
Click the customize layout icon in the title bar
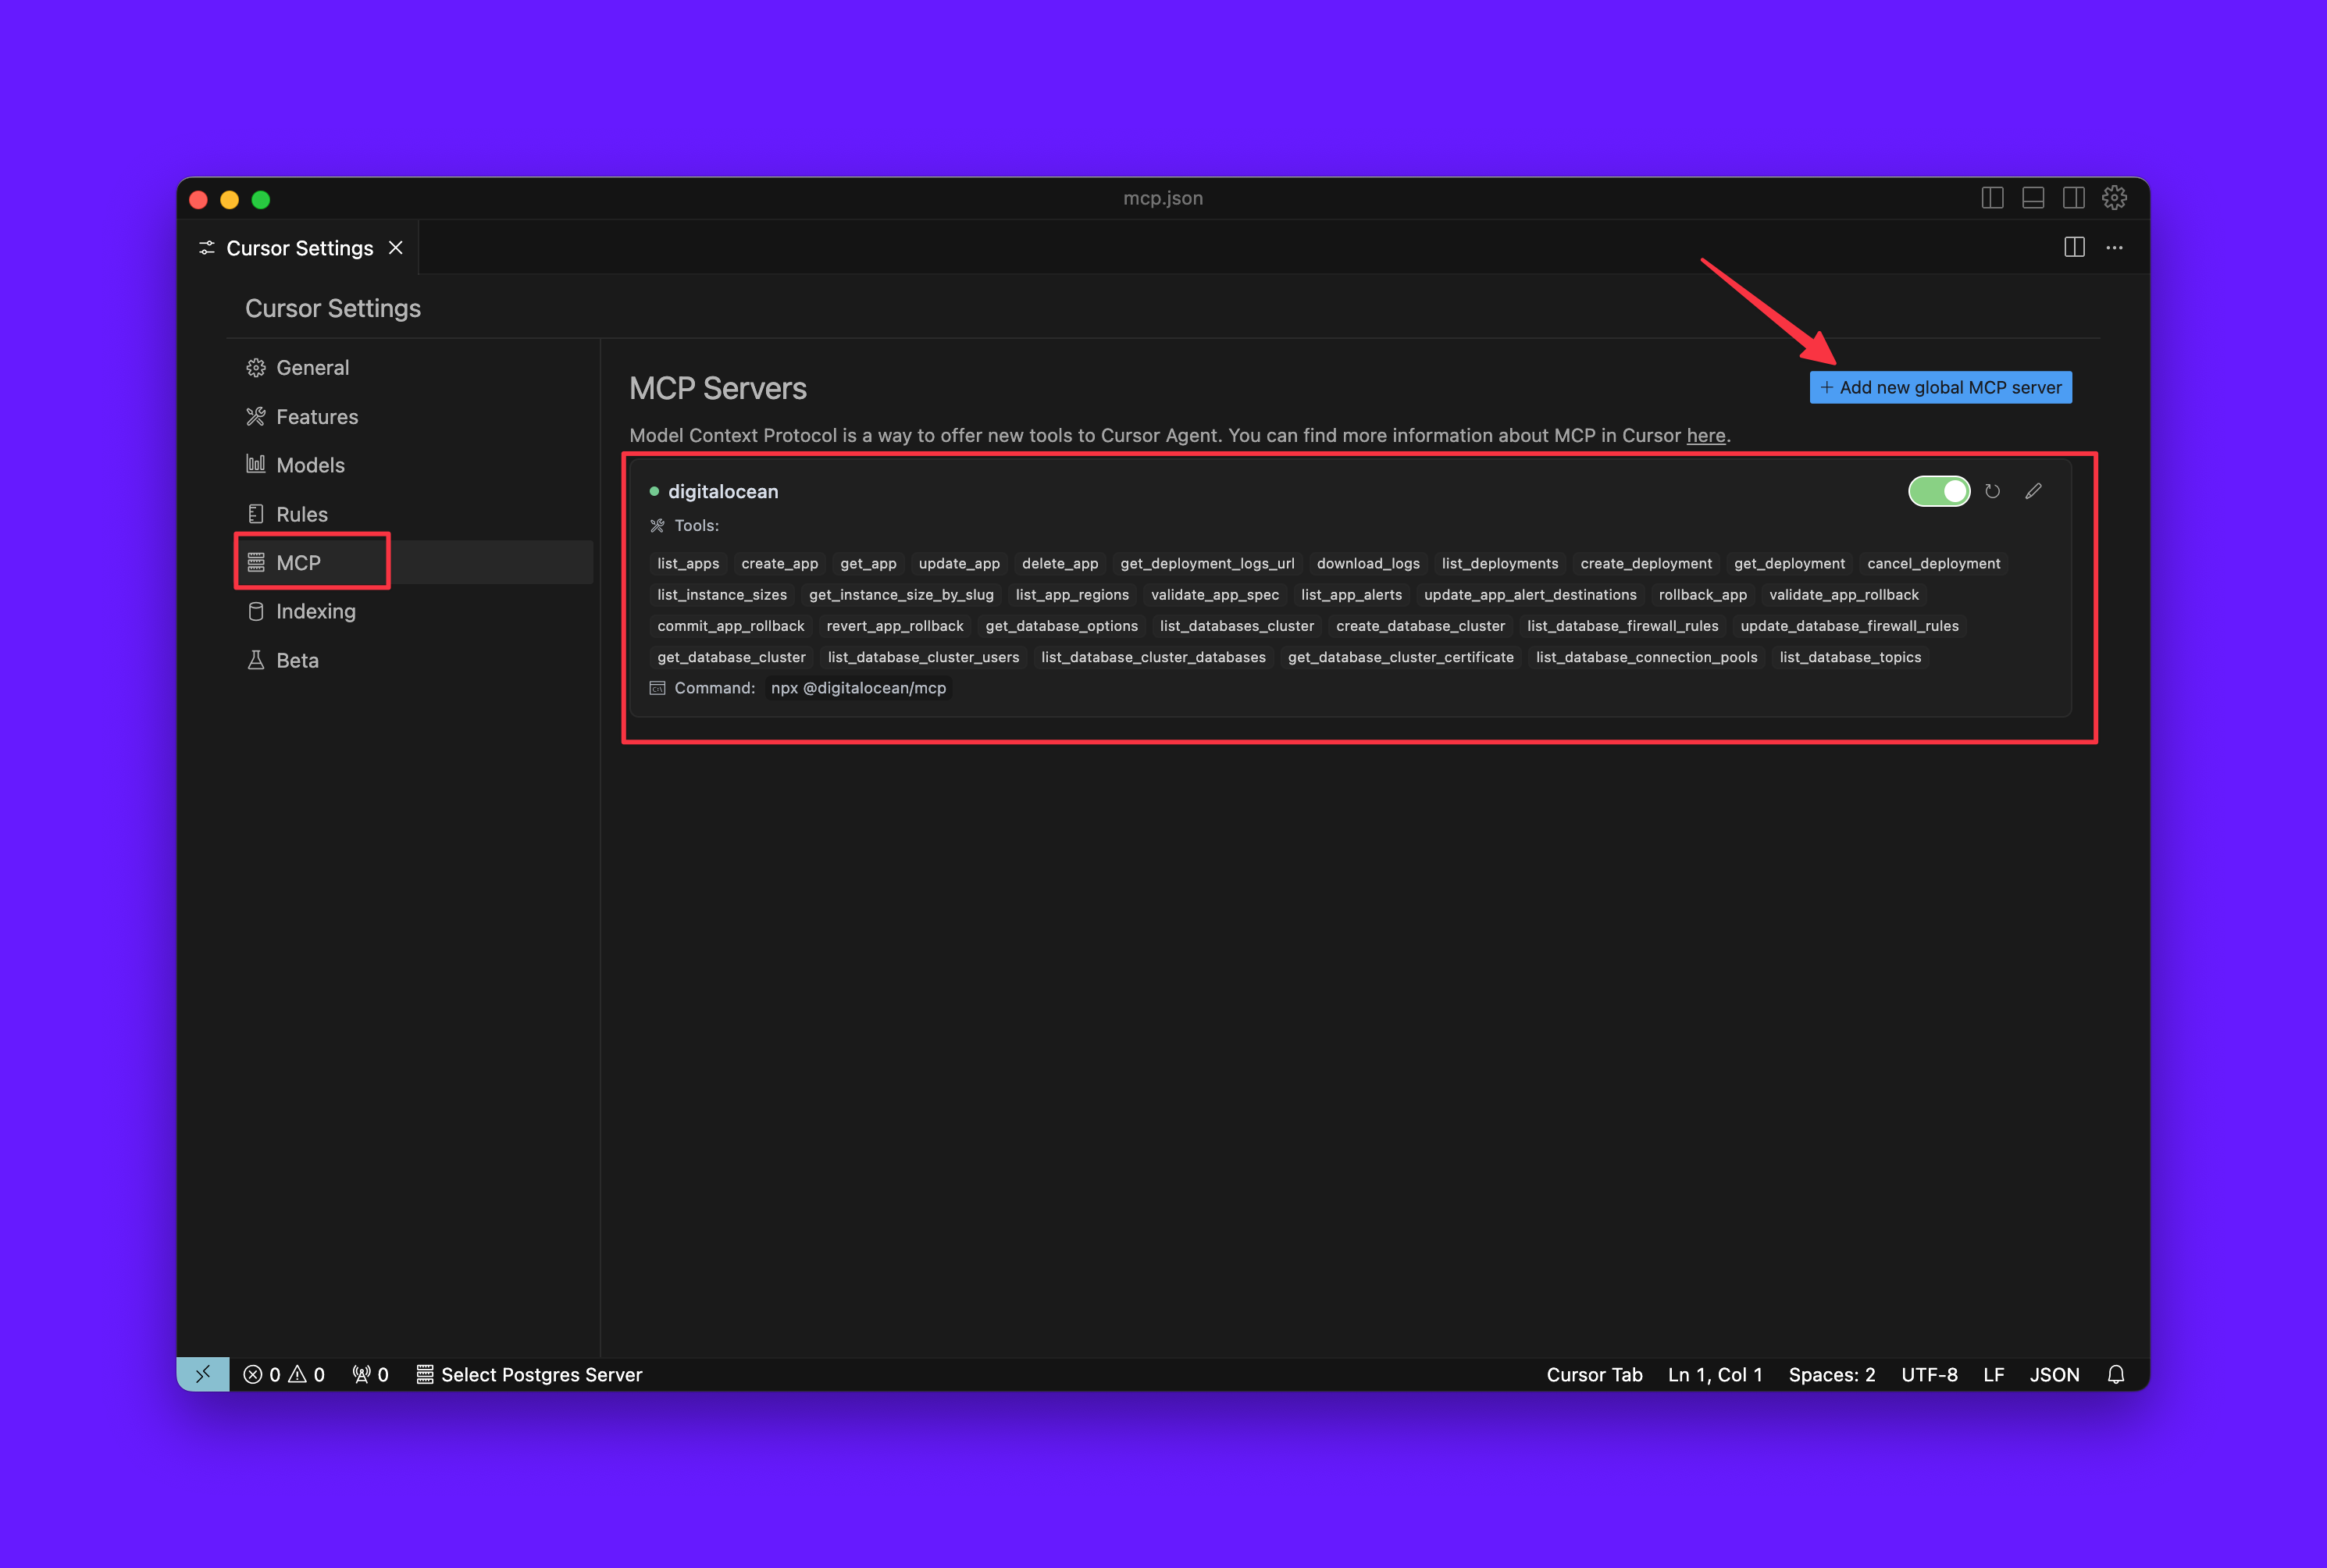tap(2032, 197)
